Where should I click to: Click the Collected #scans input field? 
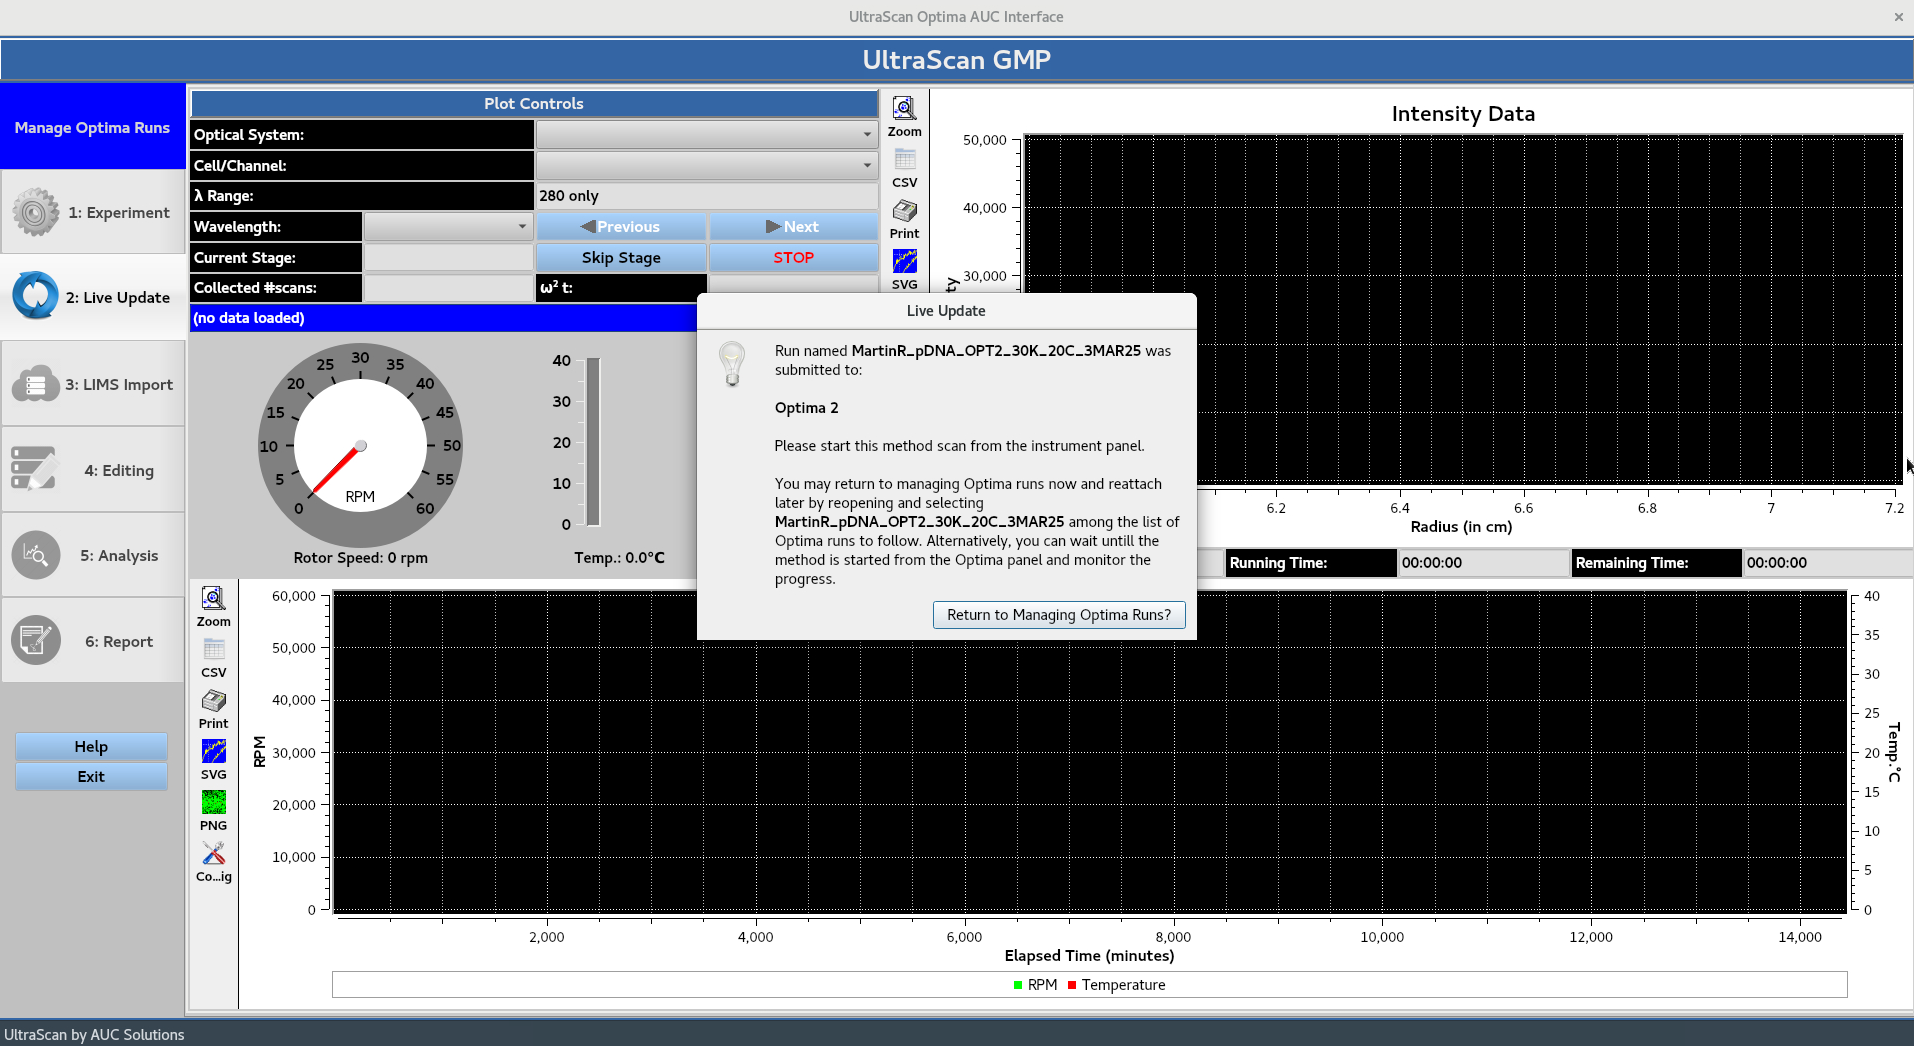[x=447, y=288]
